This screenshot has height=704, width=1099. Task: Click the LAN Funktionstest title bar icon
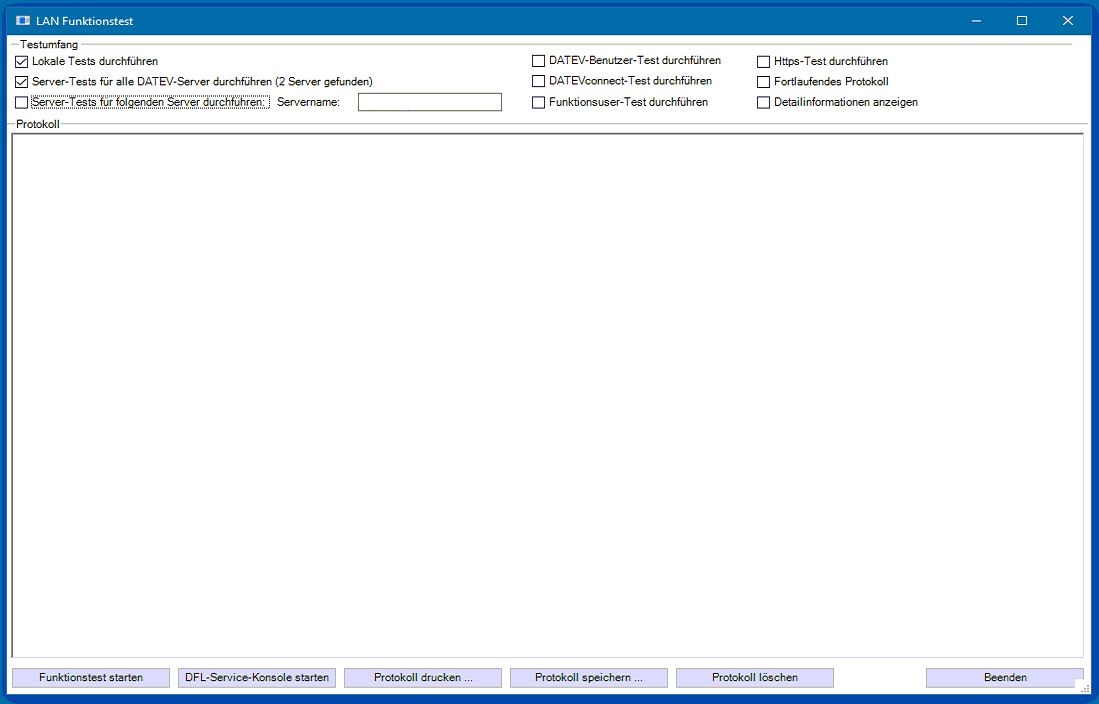tap(22, 21)
